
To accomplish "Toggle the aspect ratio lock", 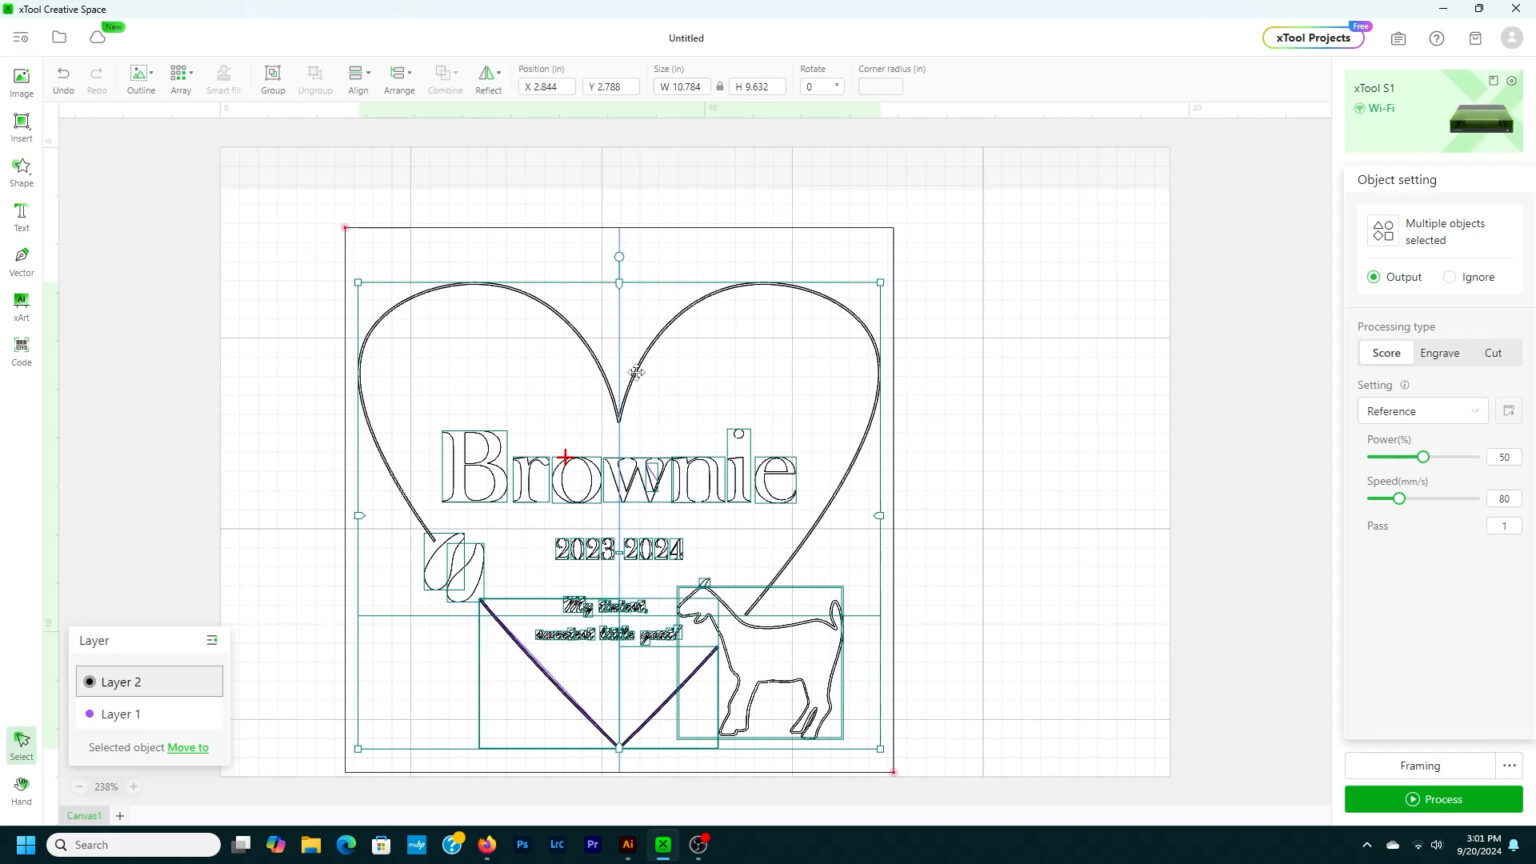I will pos(719,87).
